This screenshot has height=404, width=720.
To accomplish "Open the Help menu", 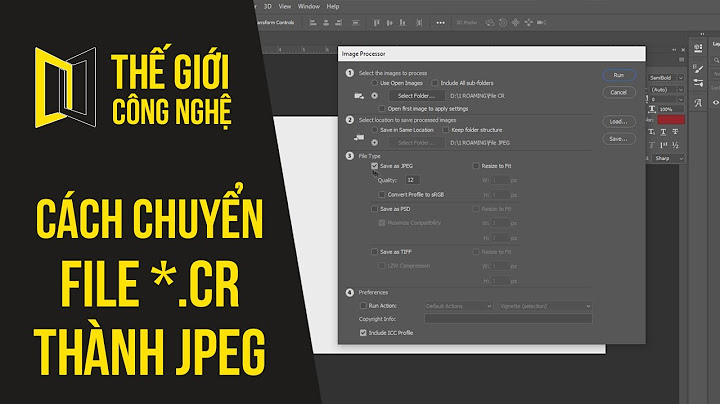I will click(x=333, y=6).
